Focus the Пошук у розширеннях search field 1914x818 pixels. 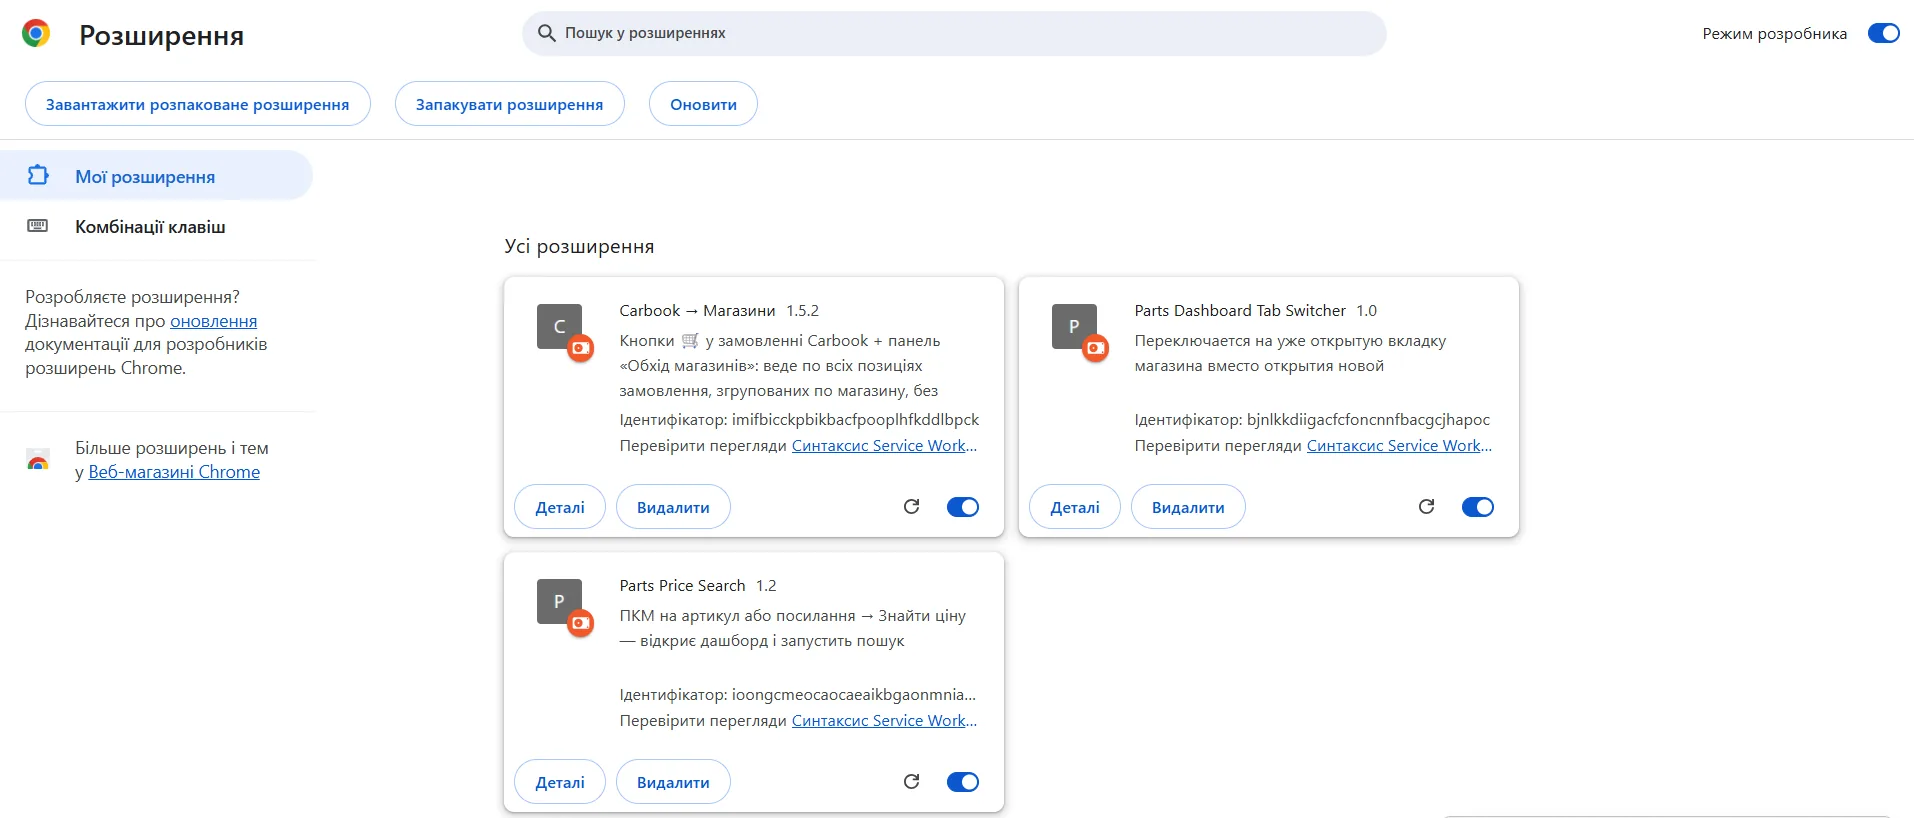pos(954,33)
